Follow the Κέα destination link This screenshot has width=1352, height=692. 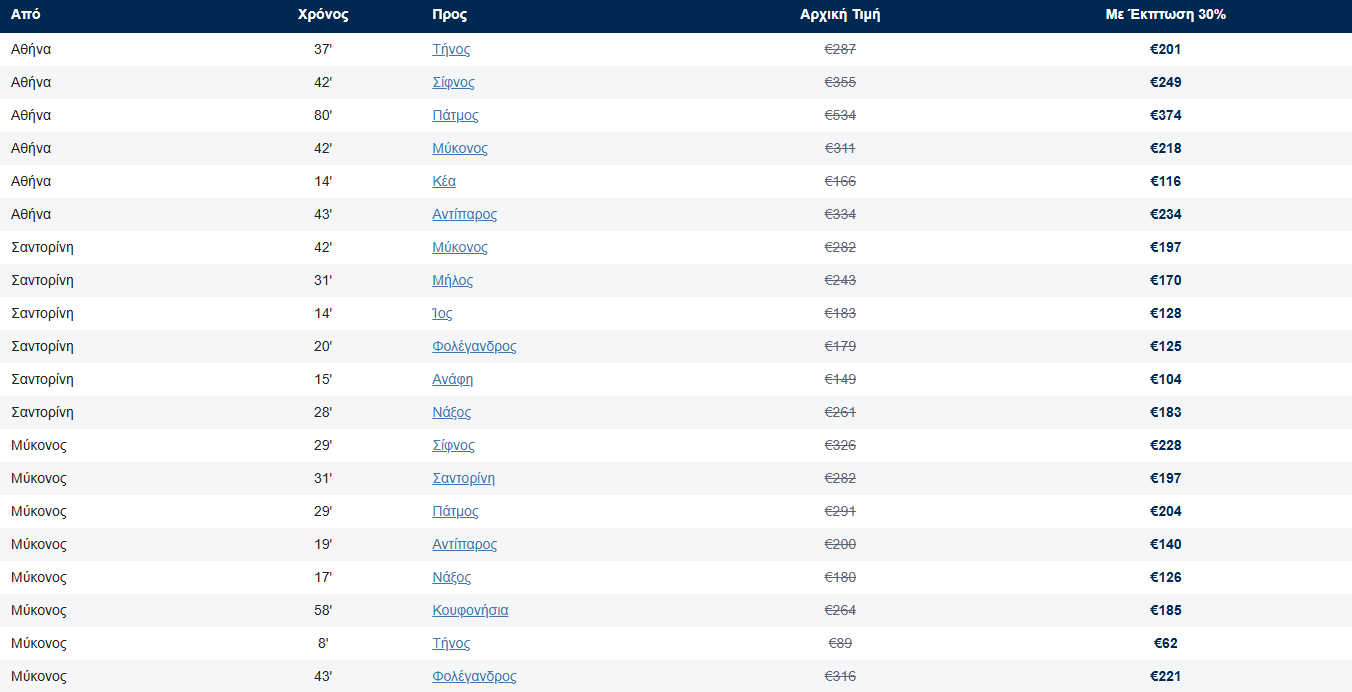coord(444,181)
